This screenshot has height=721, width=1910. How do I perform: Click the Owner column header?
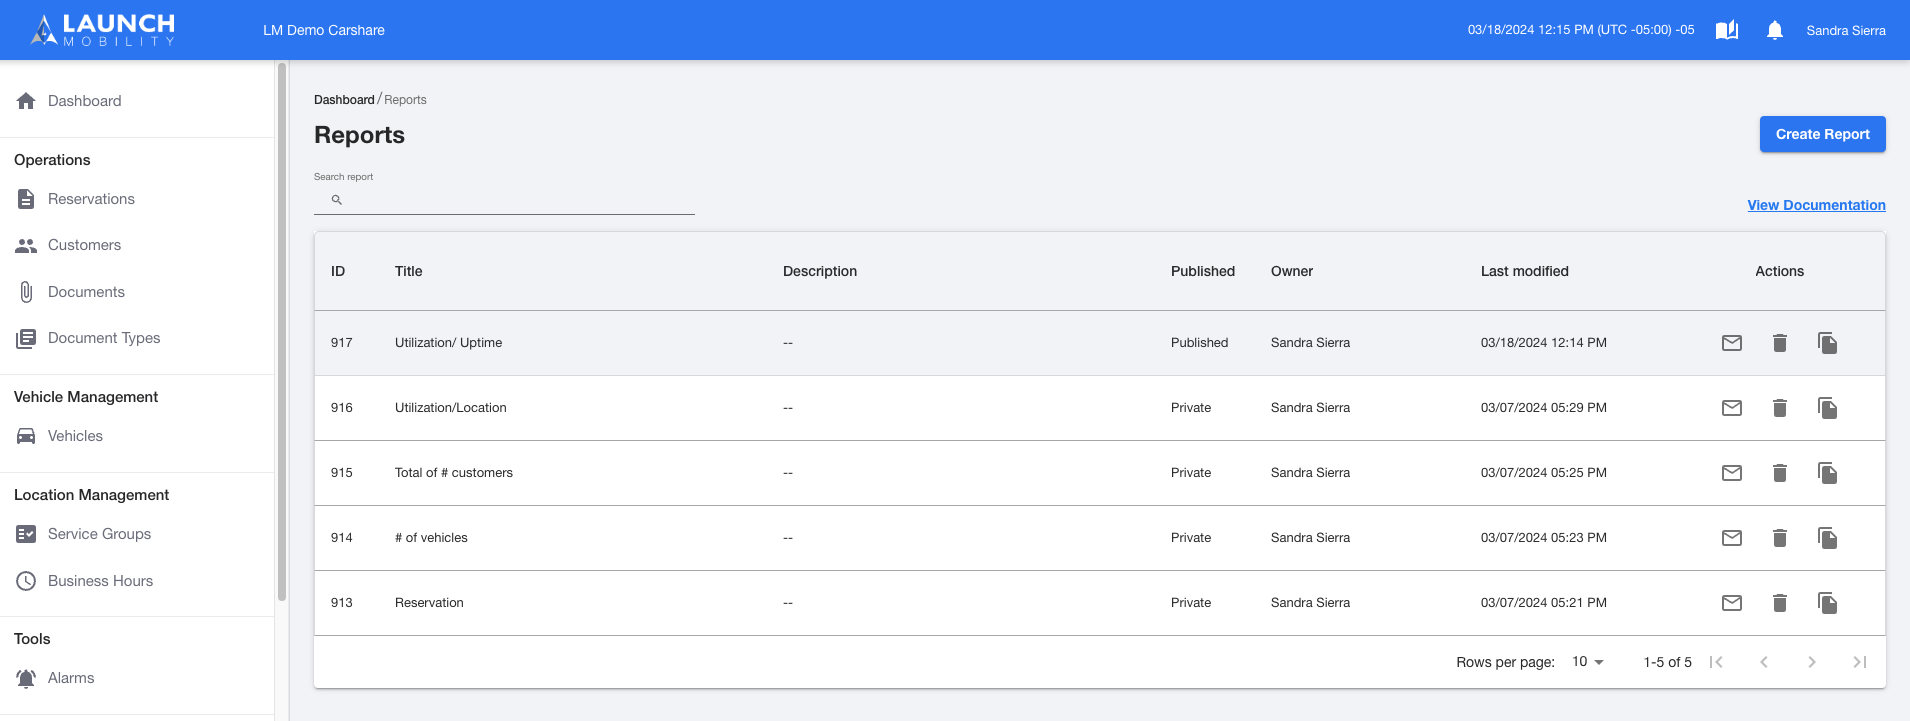point(1292,271)
